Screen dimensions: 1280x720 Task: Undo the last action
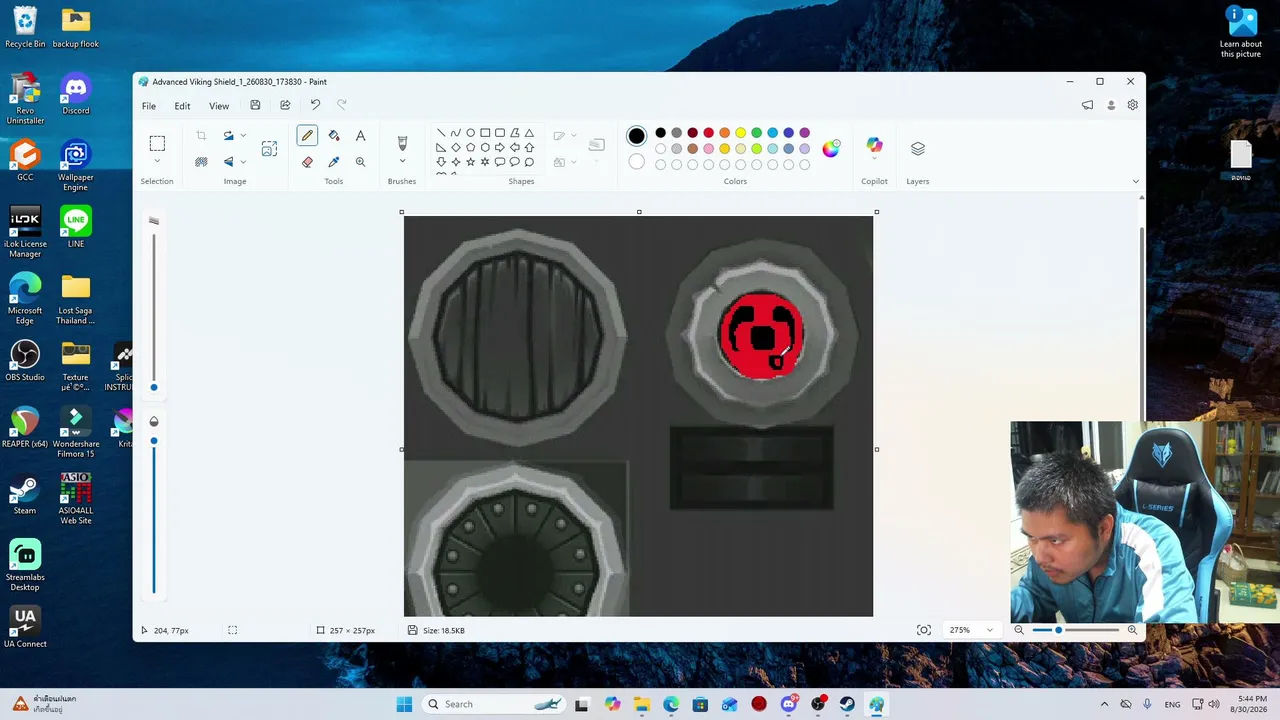315,105
